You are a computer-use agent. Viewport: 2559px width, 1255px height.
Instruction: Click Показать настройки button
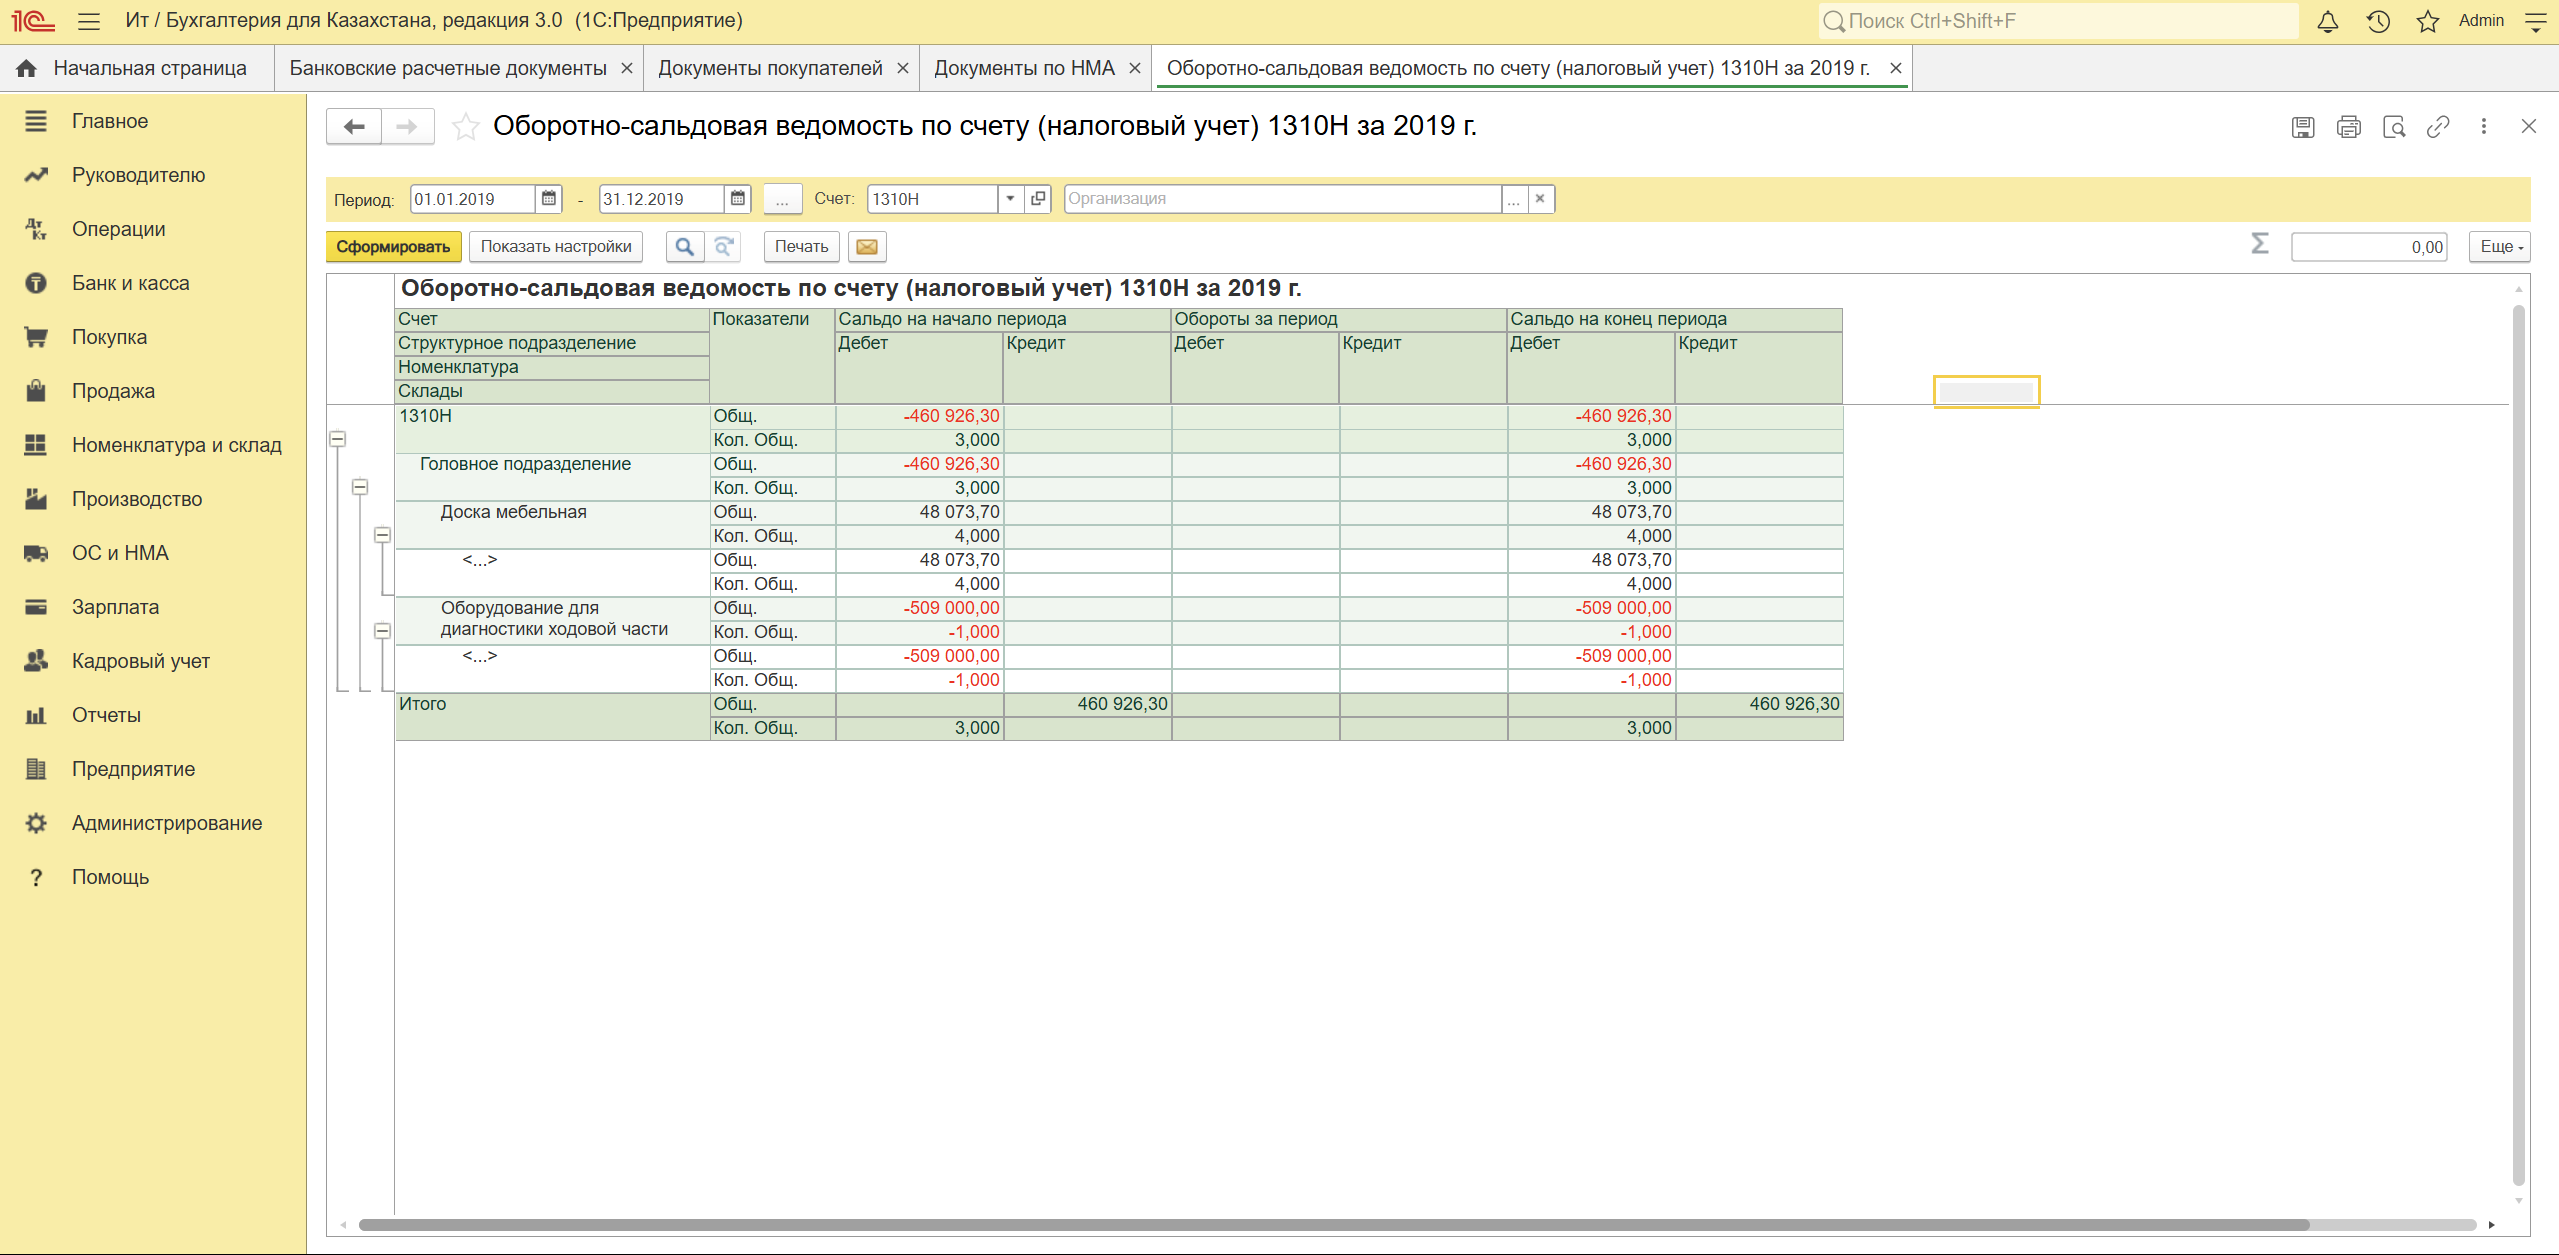coord(556,247)
